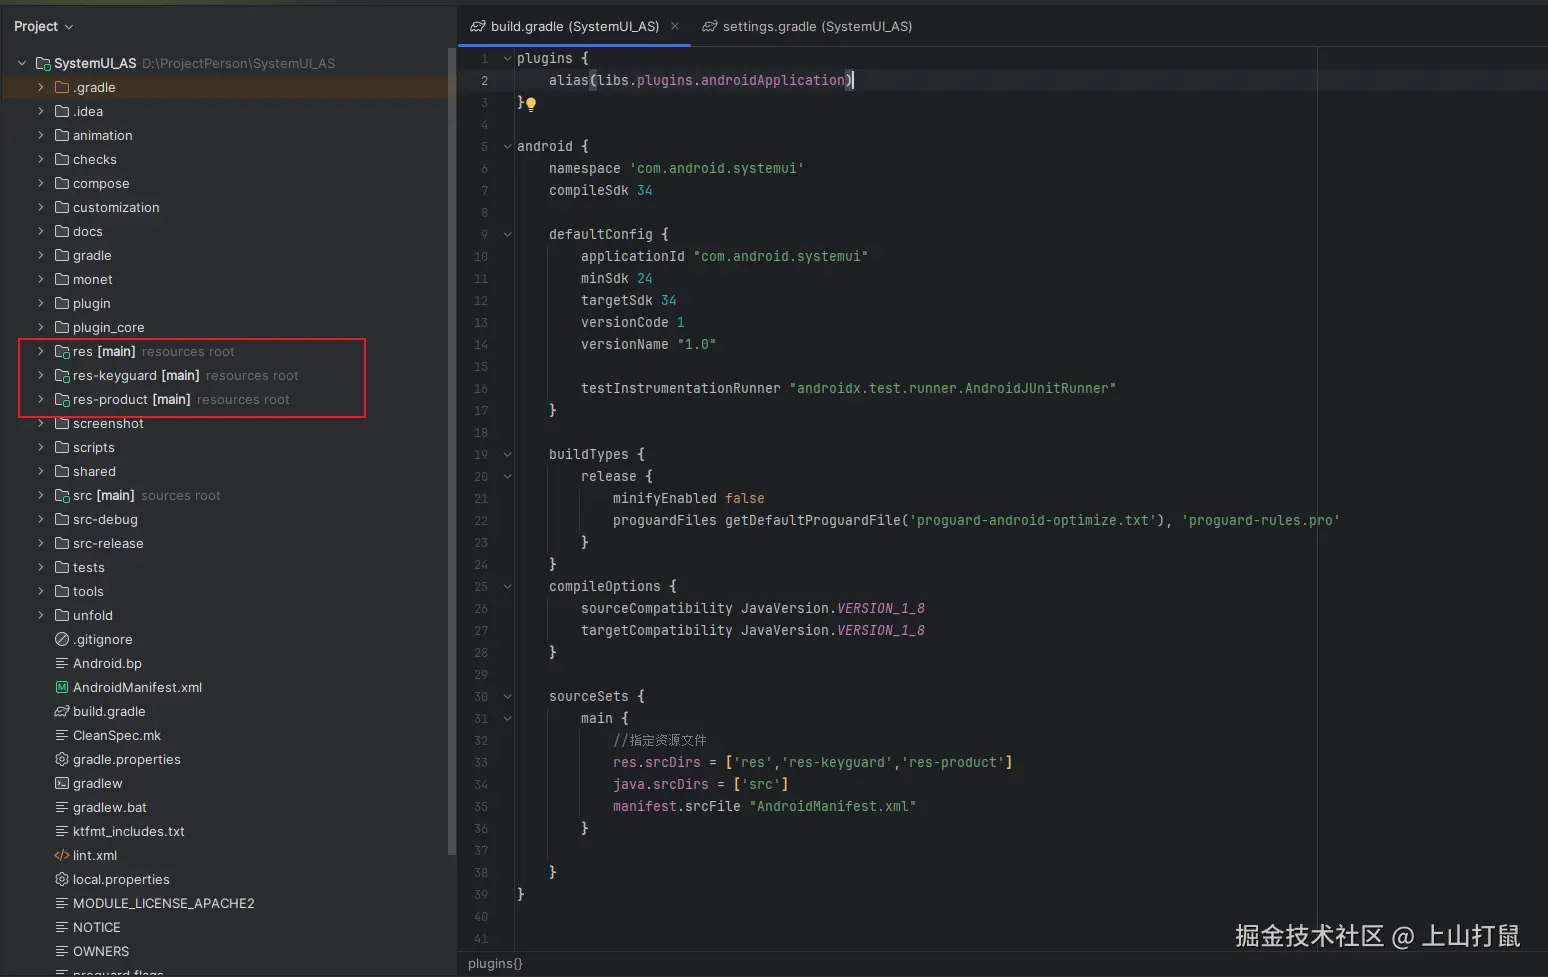Screen dimensions: 1548x977
Task: Select the OWNERS file
Action: click(101, 951)
